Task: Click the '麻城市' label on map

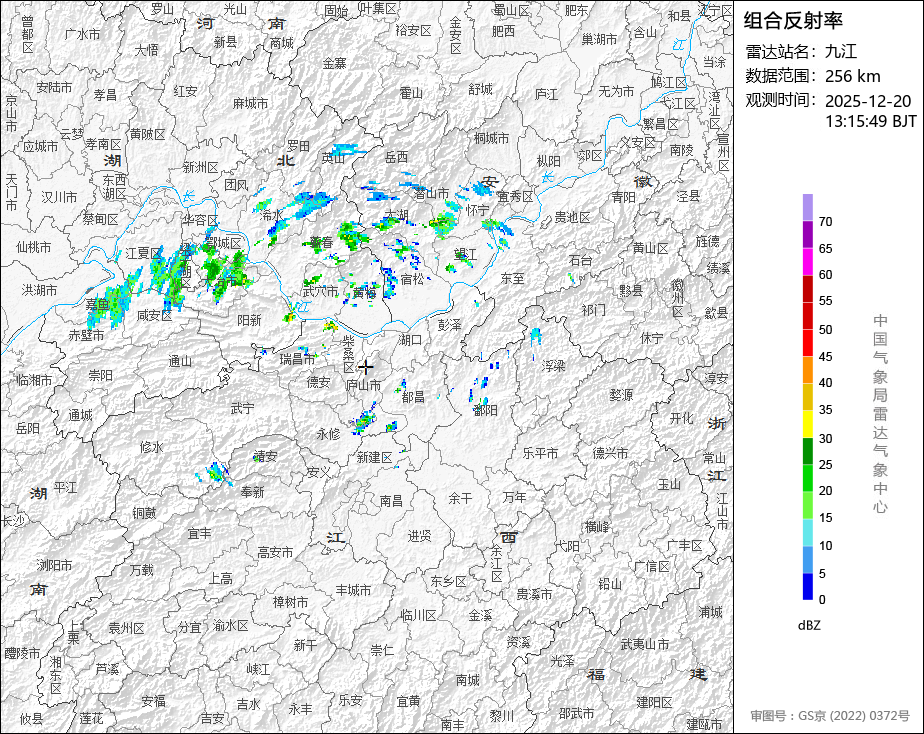Action: (250, 103)
